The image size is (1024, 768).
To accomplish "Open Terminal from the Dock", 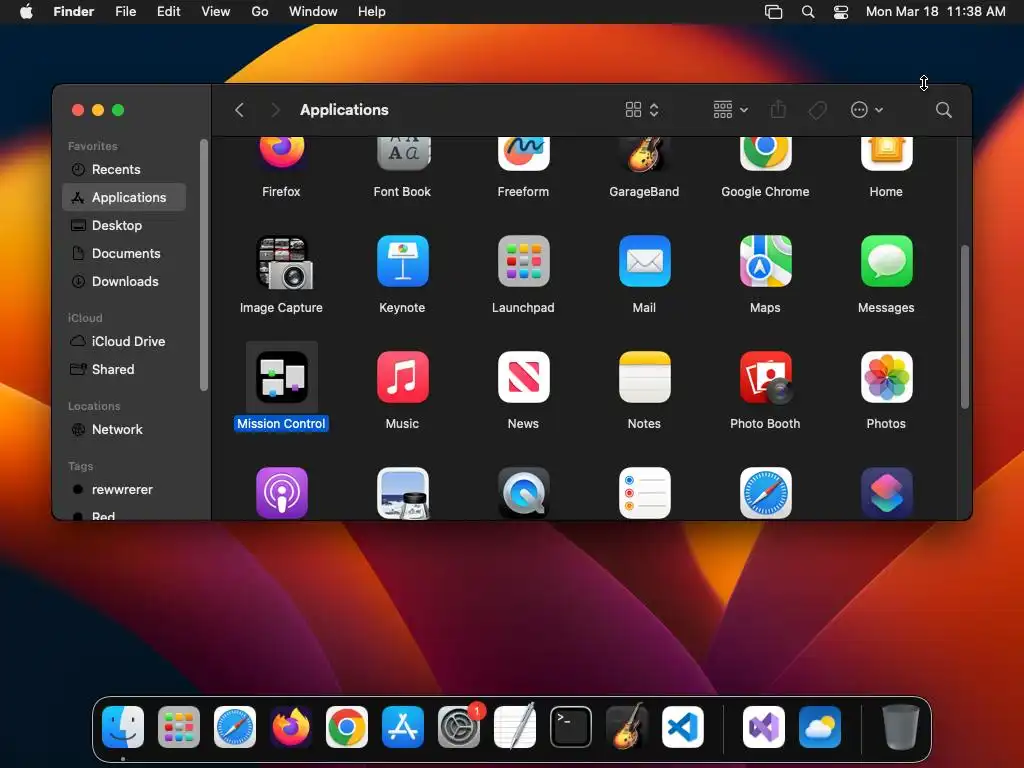I will (571, 727).
